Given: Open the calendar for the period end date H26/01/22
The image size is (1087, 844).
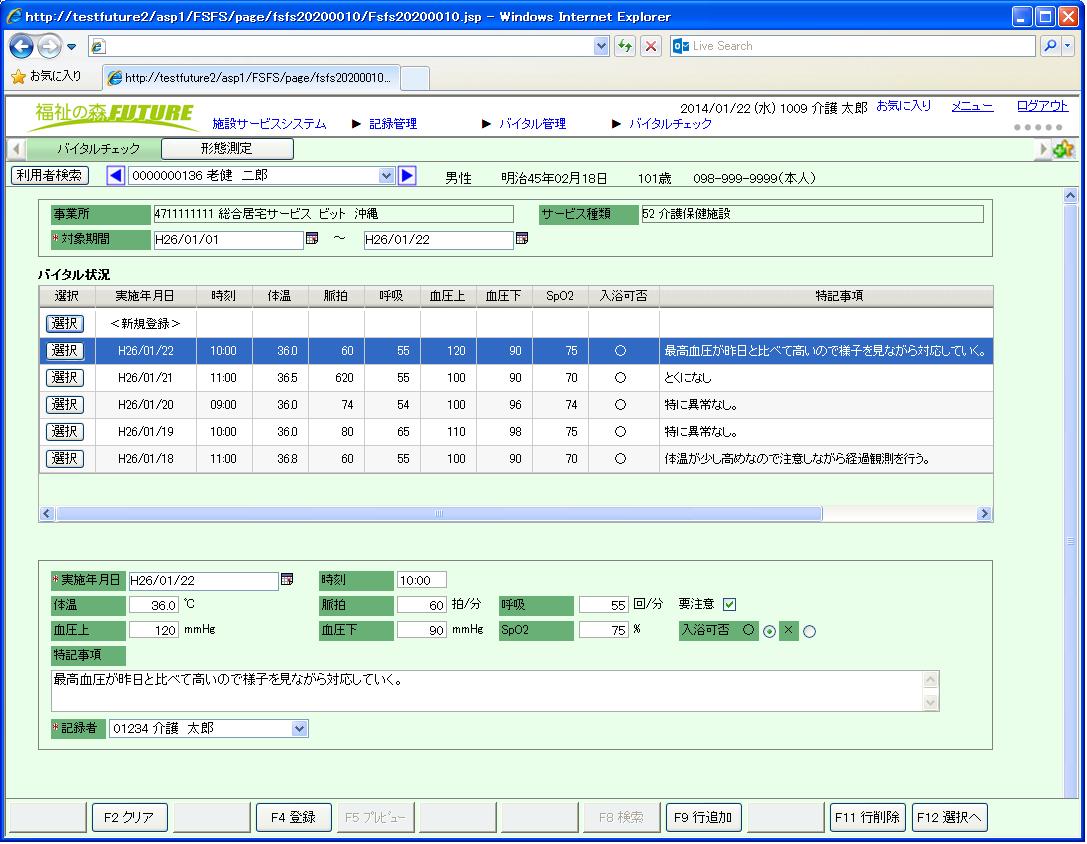Looking at the screenshot, I should click(x=522, y=239).
